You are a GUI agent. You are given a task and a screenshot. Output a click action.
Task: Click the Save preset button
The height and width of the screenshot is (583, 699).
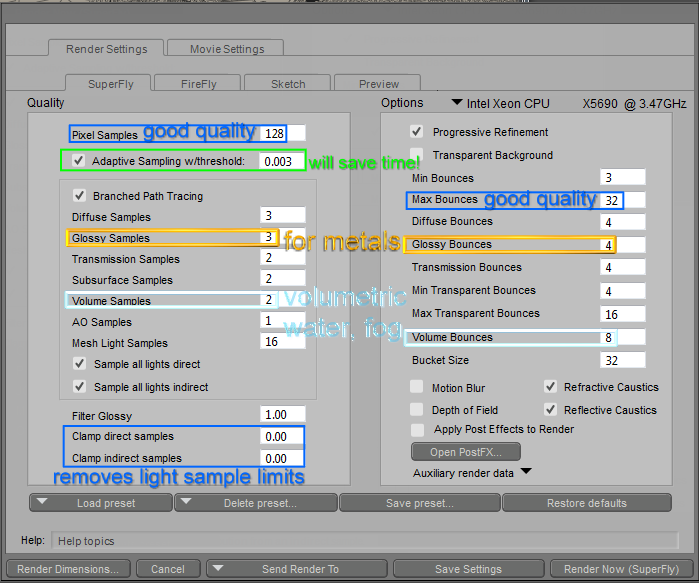point(419,503)
